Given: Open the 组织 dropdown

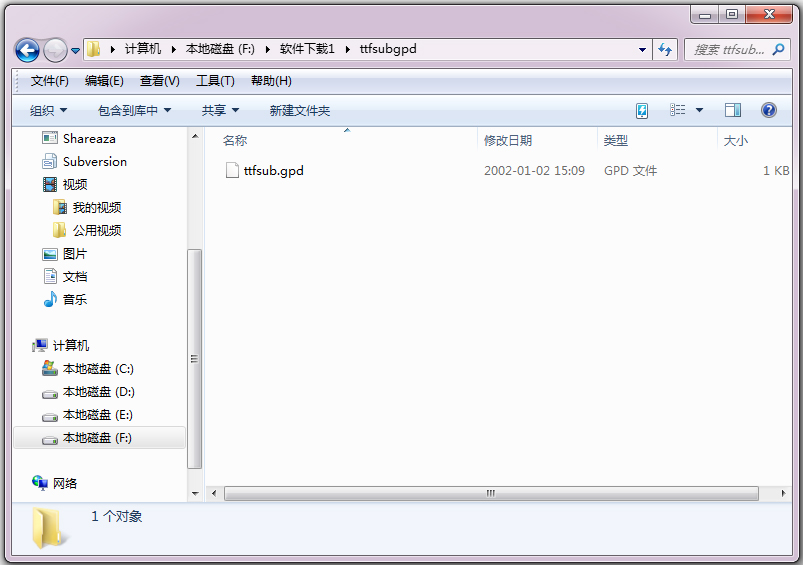Looking at the screenshot, I should [48, 111].
